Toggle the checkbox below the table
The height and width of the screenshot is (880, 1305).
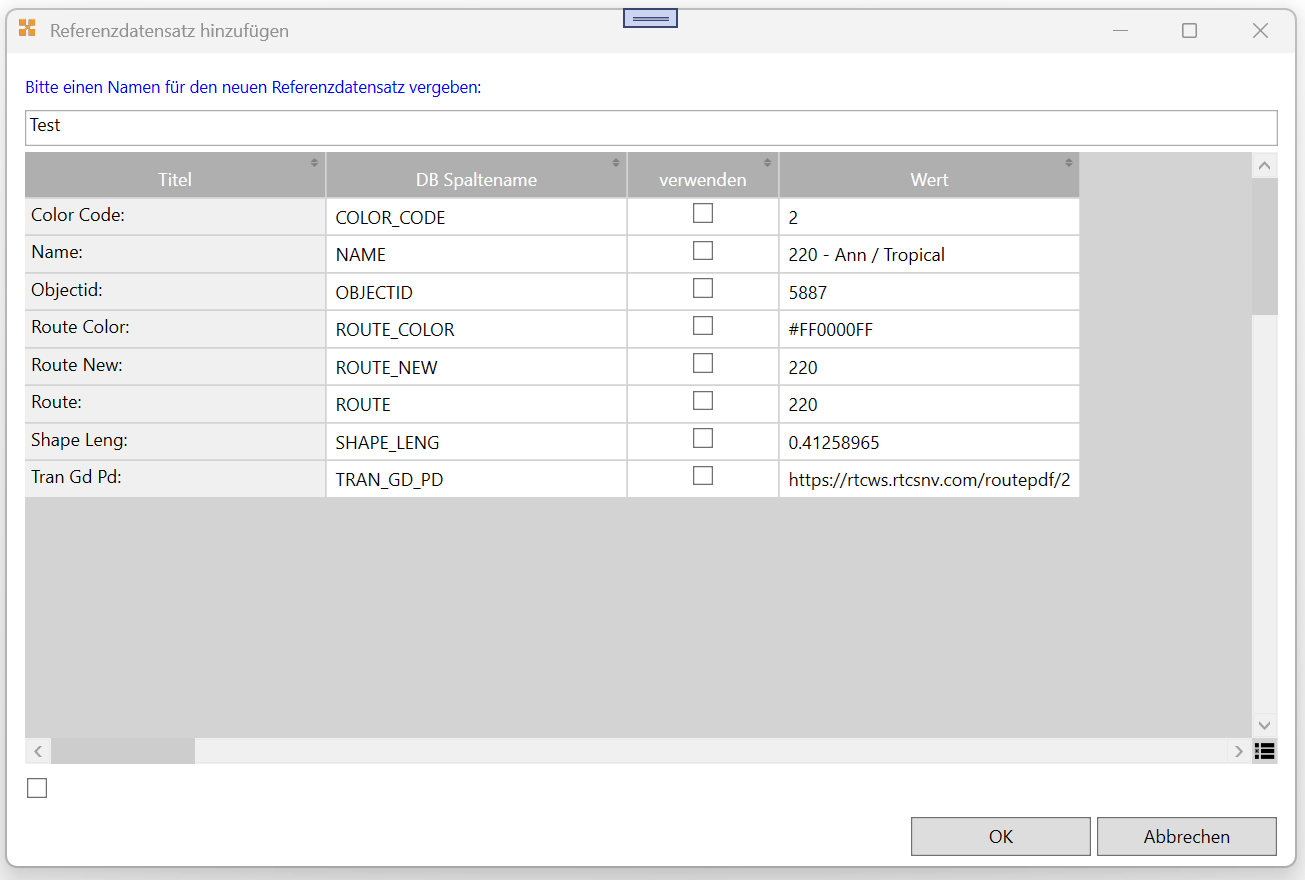coord(37,789)
